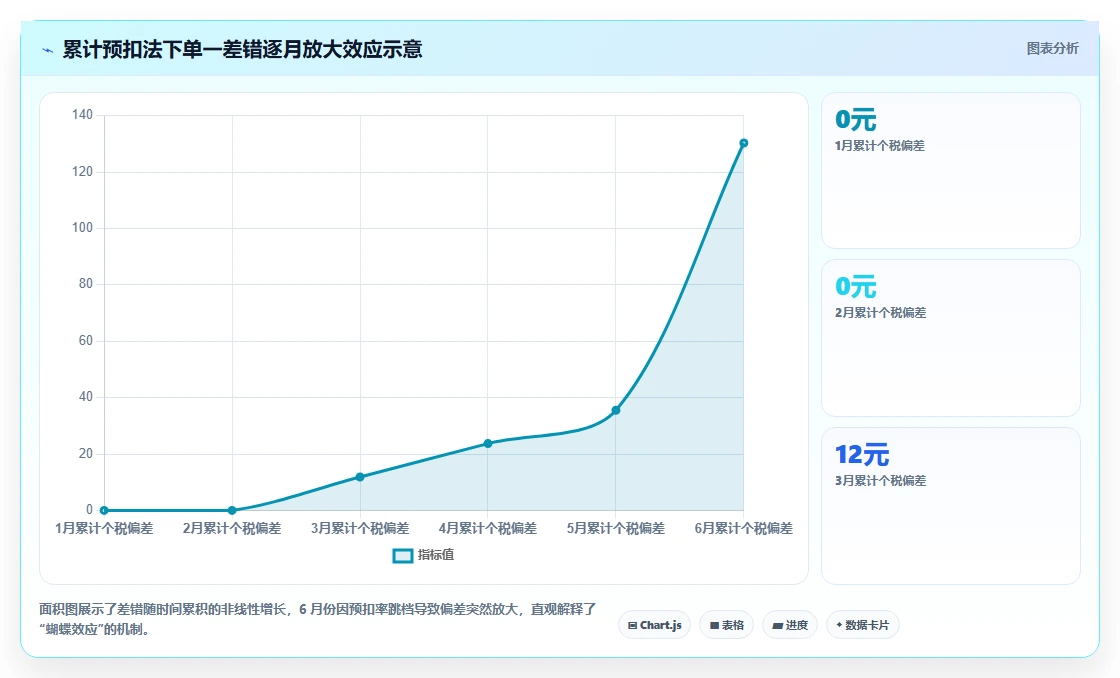The image size is (1120, 678).
Task: Click y-axis value 120
Action: coord(82,171)
